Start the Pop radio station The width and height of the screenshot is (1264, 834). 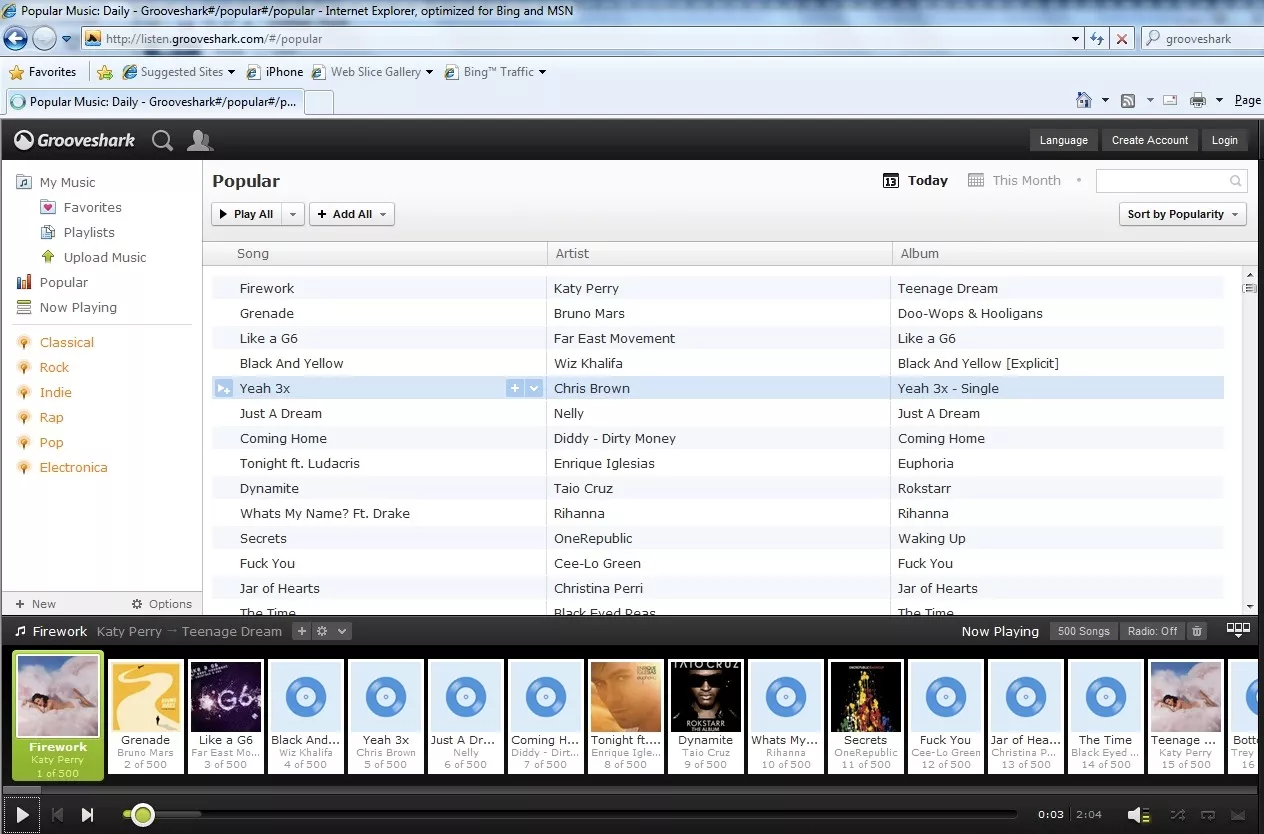(x=40, y=442)
